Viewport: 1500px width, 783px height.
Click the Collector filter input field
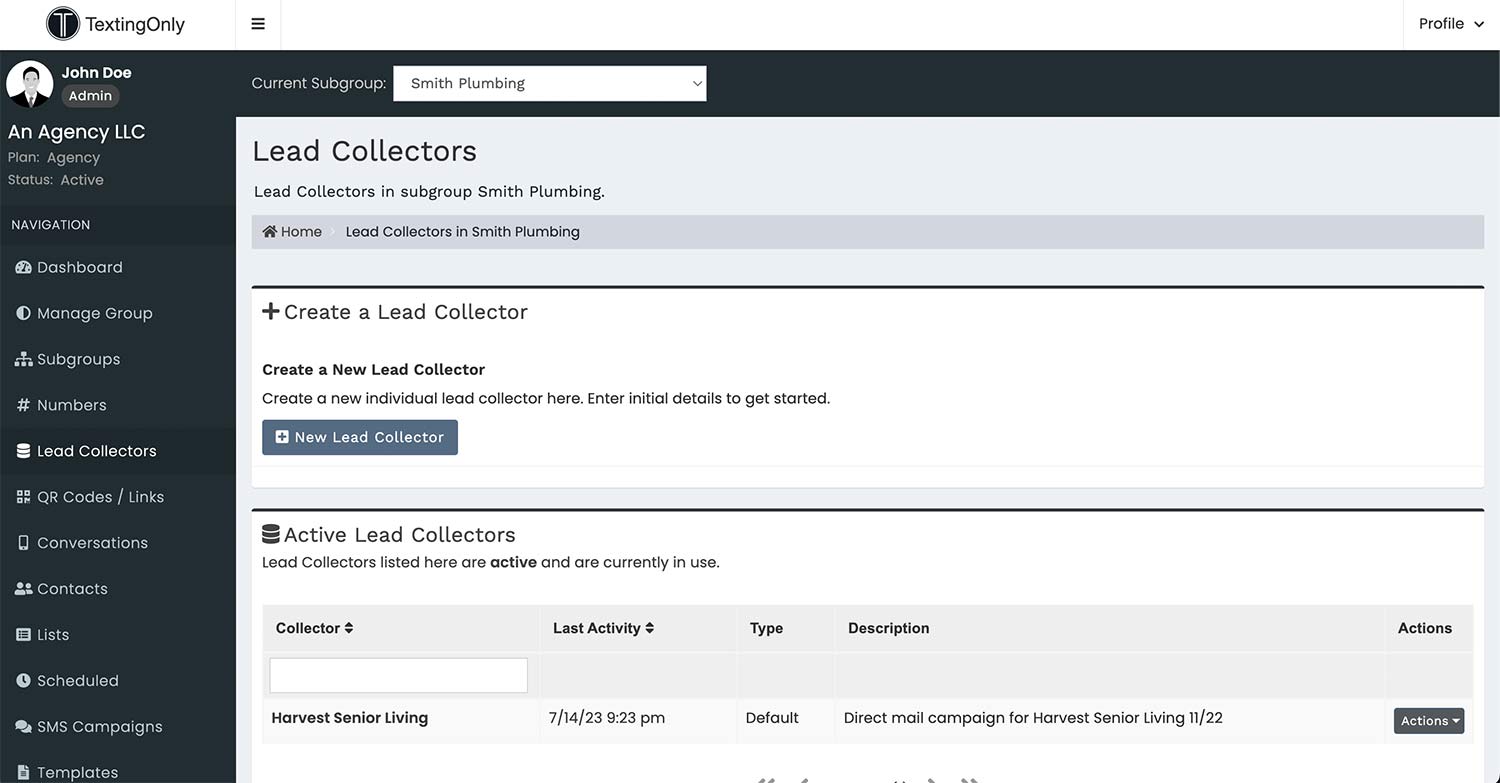pyautogui.click(x=397, y=675)
